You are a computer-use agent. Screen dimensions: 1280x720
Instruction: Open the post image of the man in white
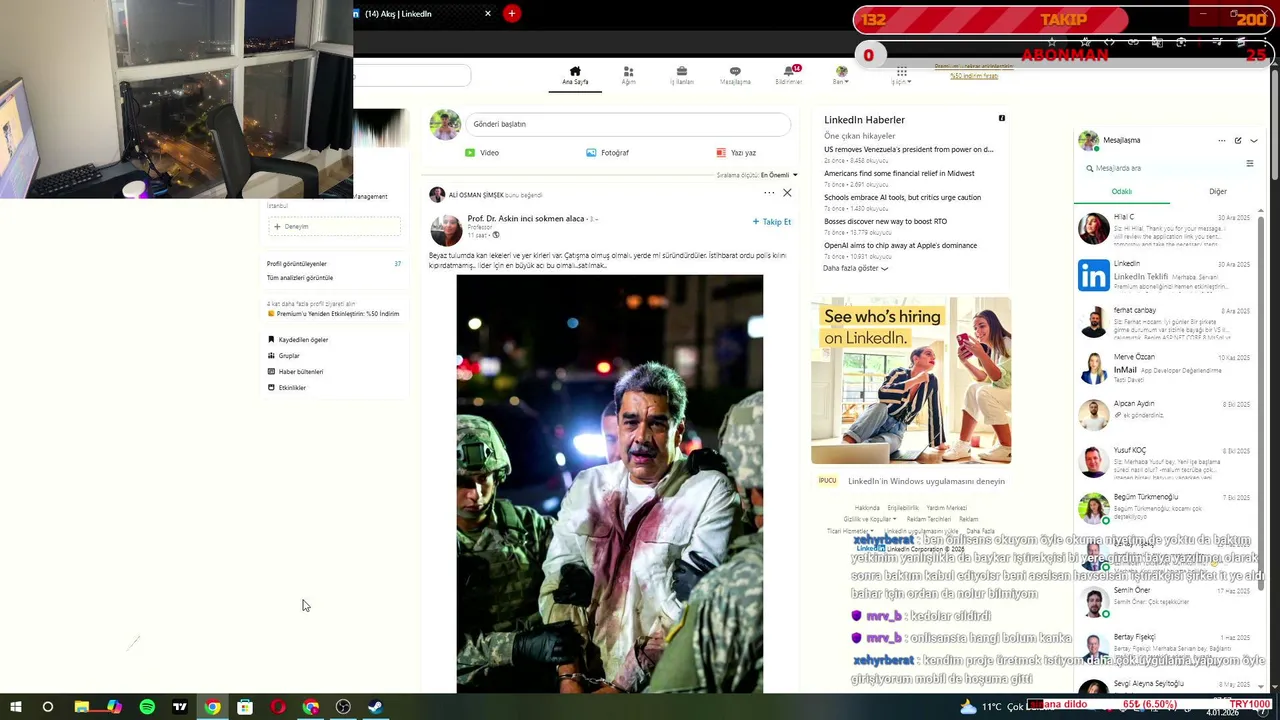[610, 484]
